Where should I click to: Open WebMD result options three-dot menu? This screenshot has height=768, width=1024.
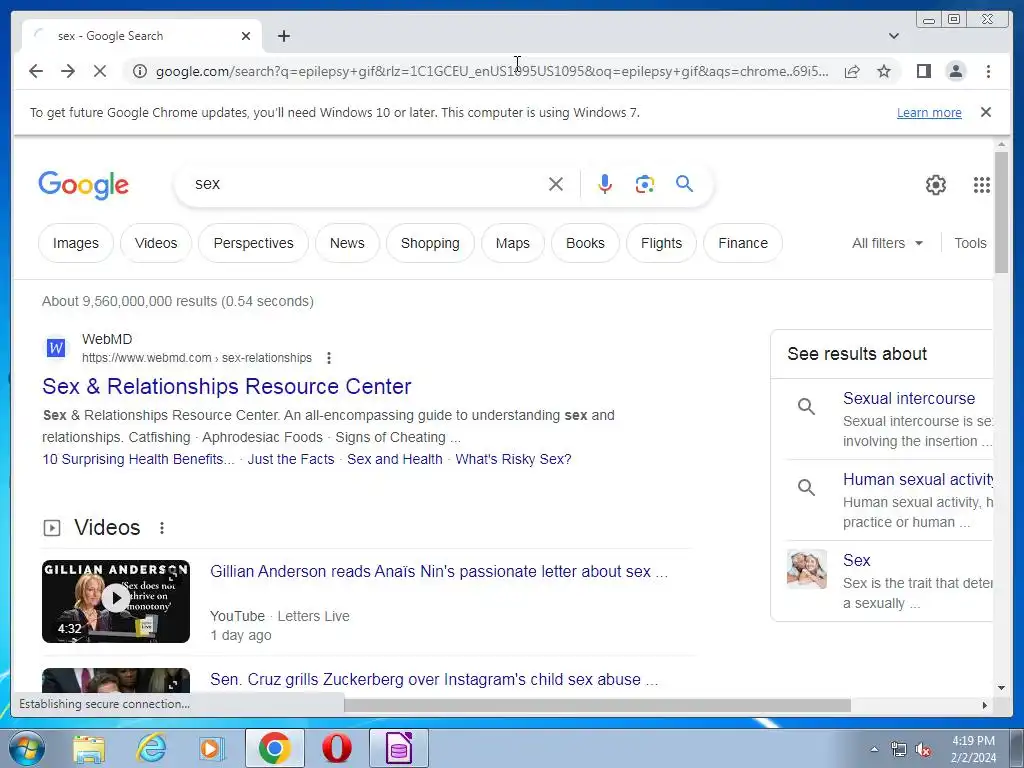coord(328,358)
